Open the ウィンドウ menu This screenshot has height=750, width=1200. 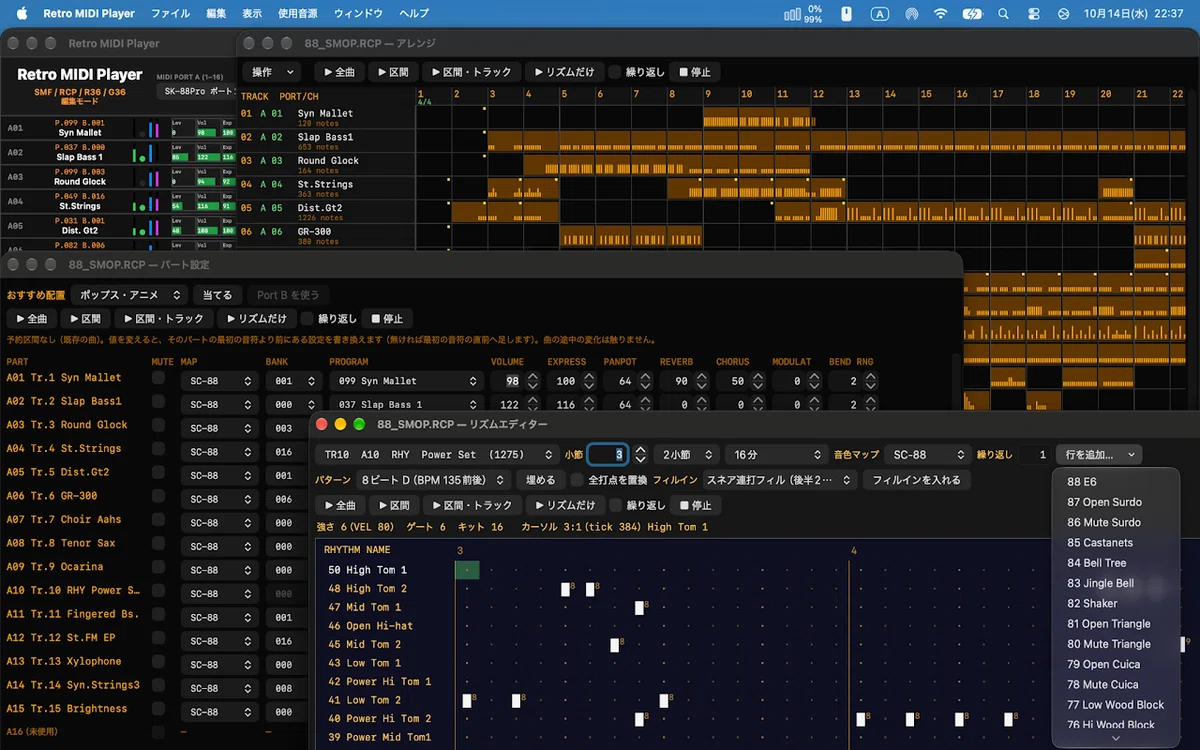tap(357, 14)
